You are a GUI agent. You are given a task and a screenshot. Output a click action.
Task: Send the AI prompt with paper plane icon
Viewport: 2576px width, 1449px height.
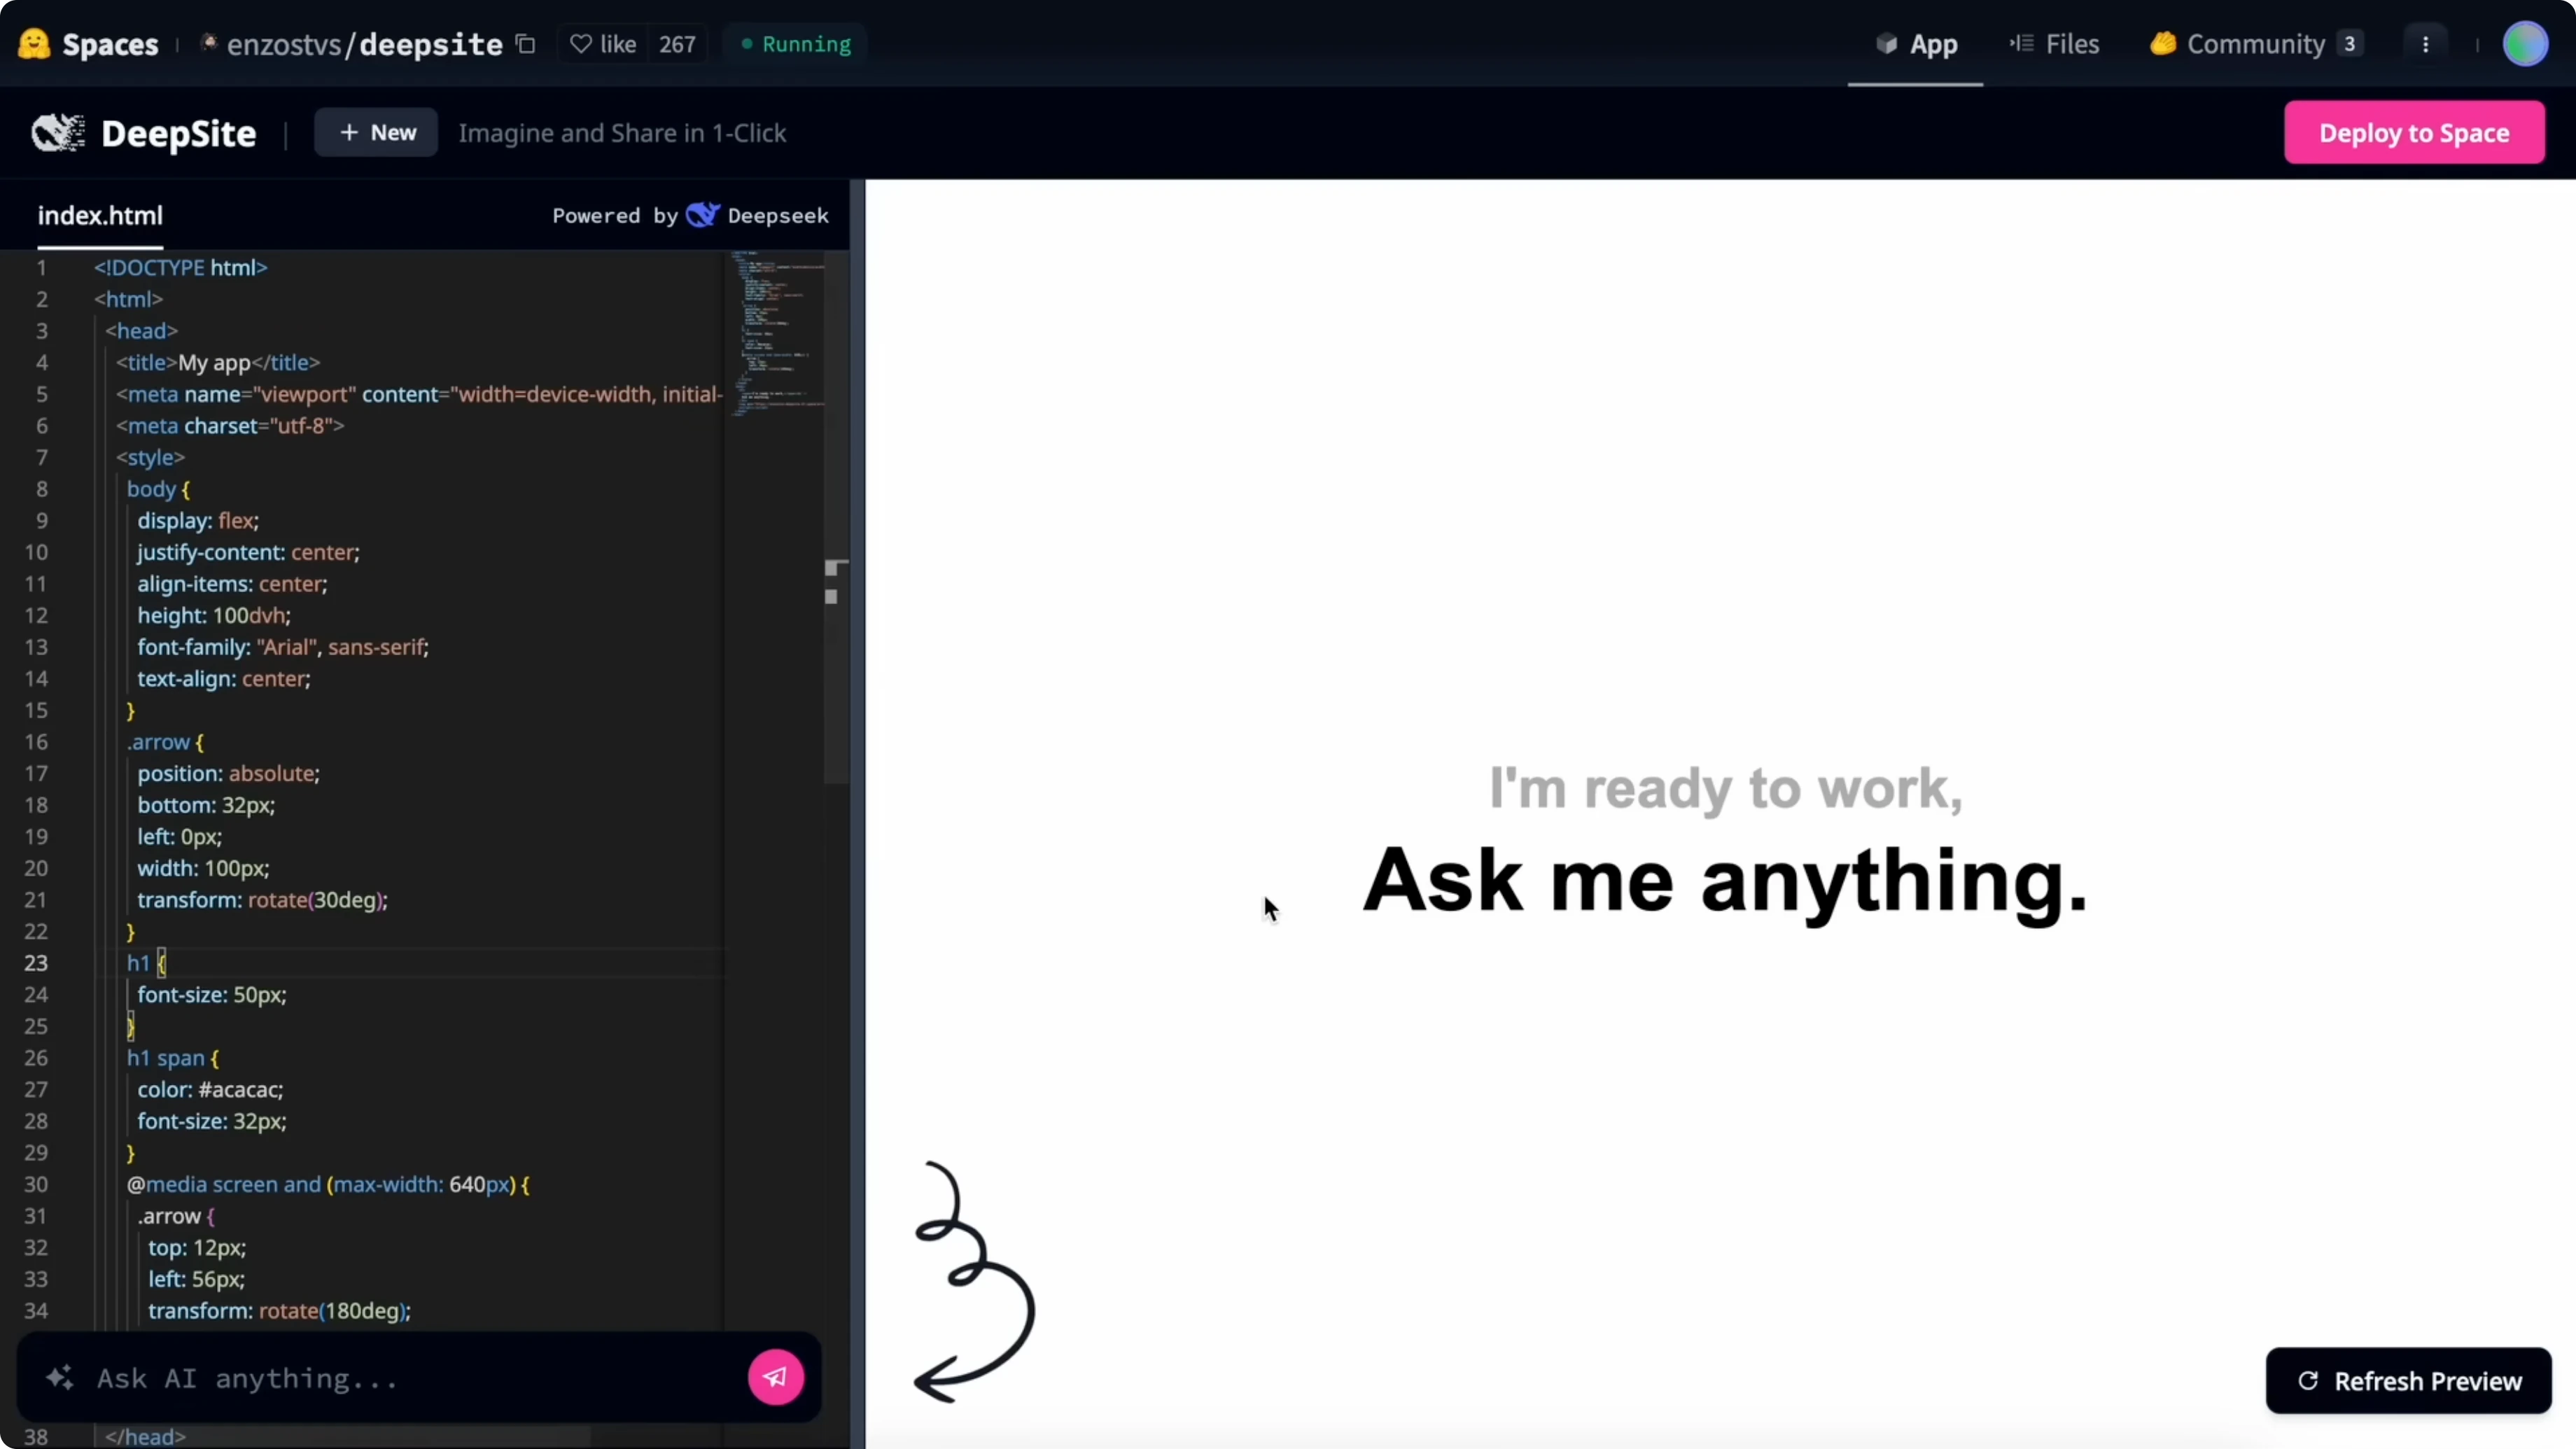(775, 1377)
